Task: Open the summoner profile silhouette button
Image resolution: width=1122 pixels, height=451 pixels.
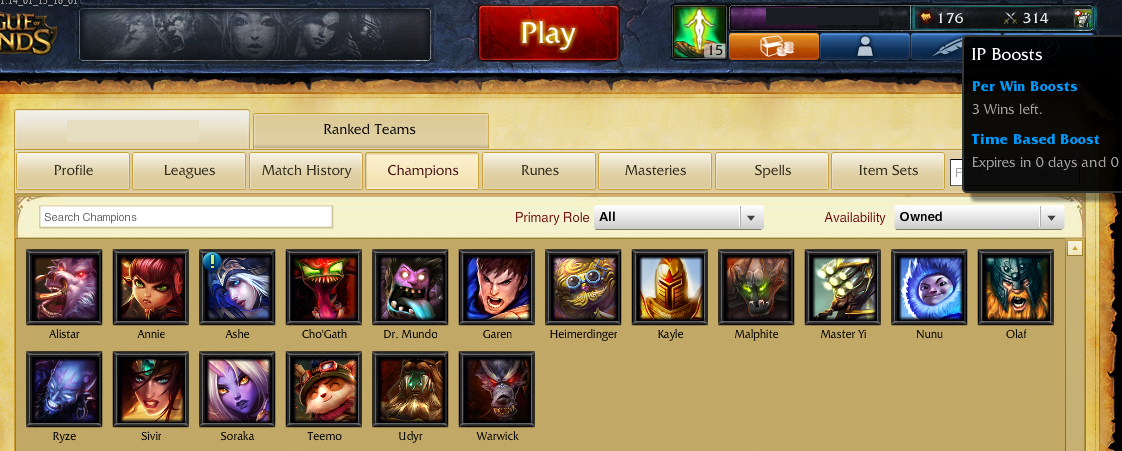Action: pos(864,47)
